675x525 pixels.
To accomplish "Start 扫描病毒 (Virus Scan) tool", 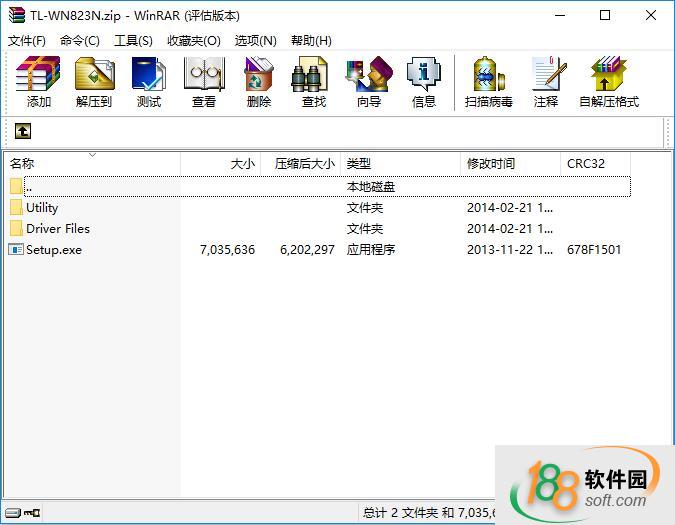I will pos(488,82).
